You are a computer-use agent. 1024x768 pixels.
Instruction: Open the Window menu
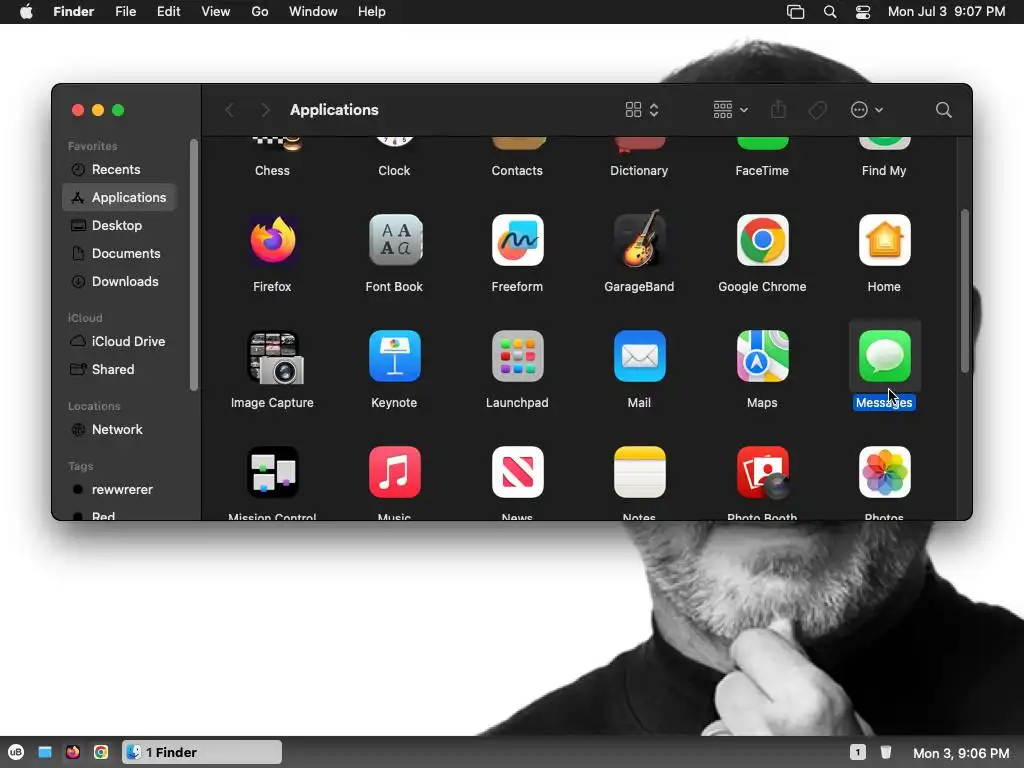(313, 12)
